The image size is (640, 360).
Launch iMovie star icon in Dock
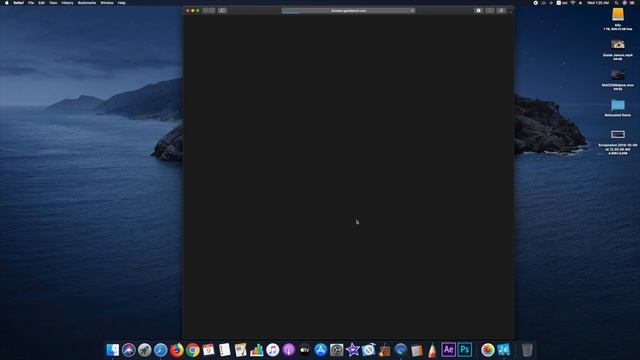[352, 350]
